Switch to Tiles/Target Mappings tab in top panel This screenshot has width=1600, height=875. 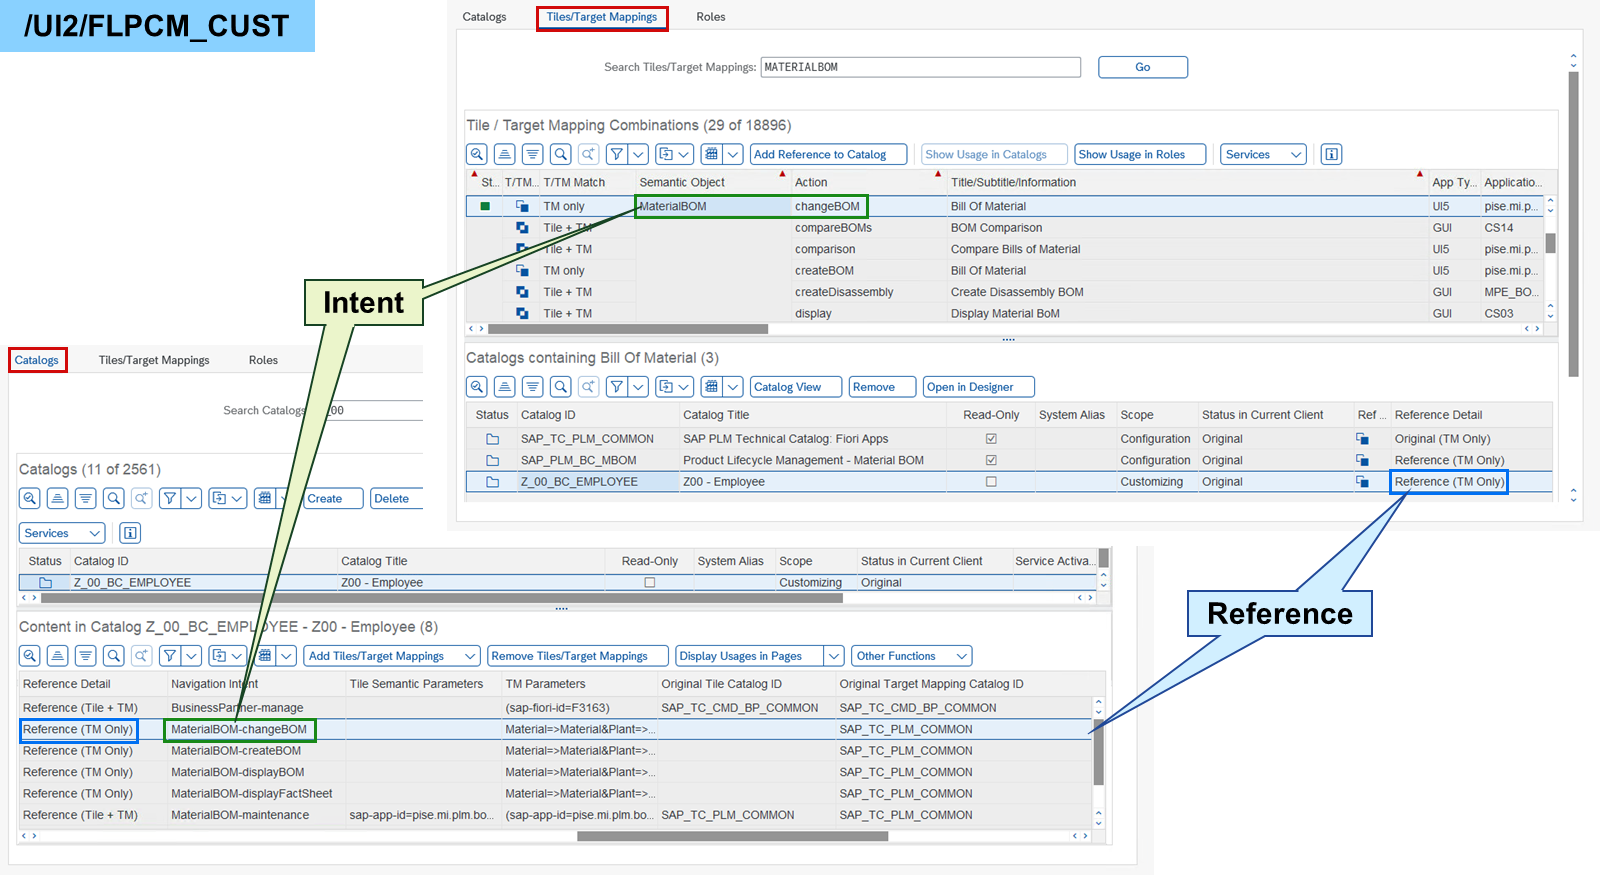coord(602,17)
